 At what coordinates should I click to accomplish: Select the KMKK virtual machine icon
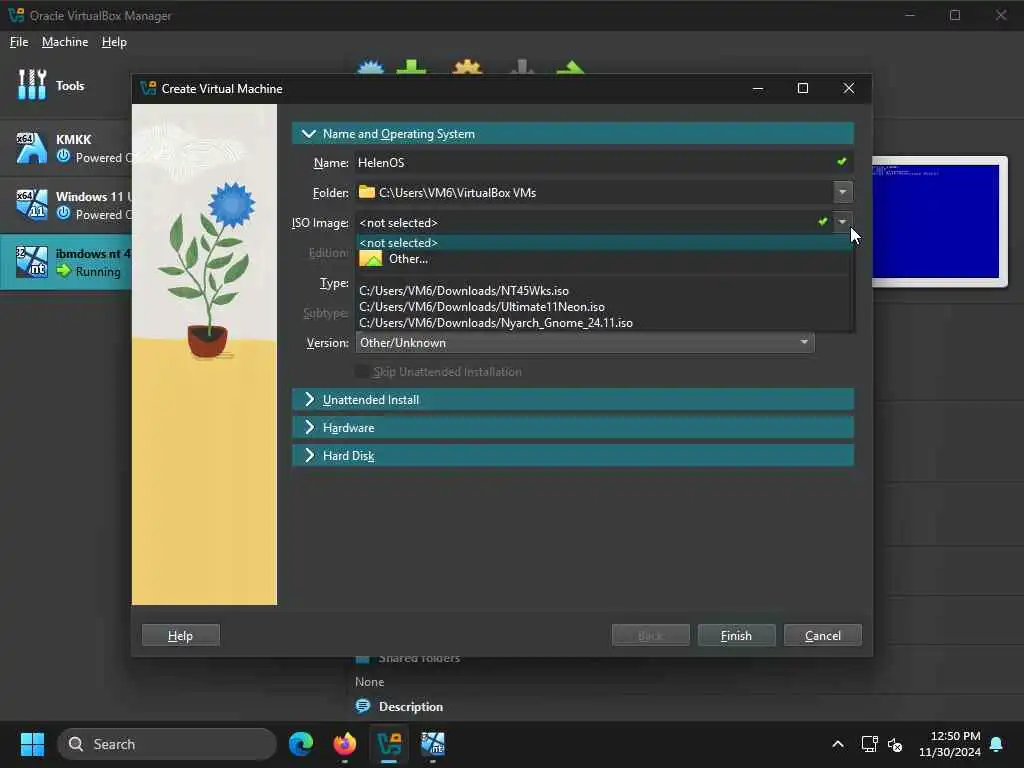click(x=31, y=148)
